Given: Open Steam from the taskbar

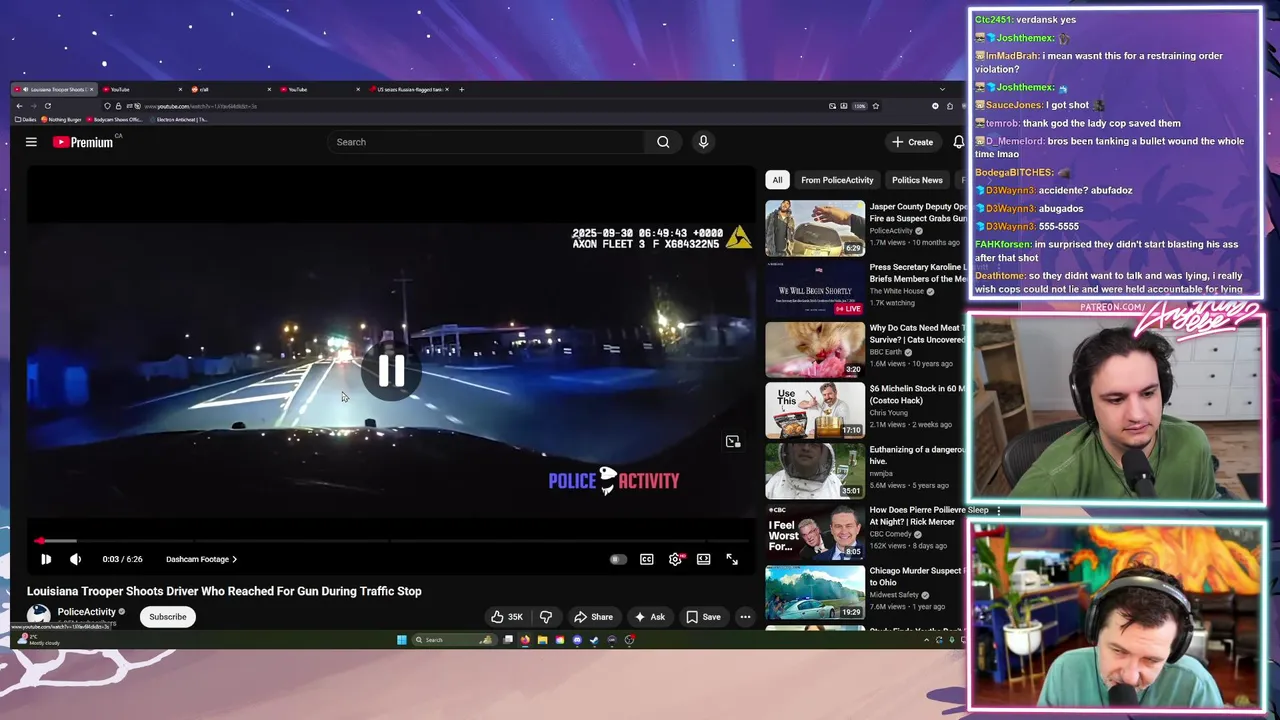Looking at the screenshot, I should coord(594,640).
